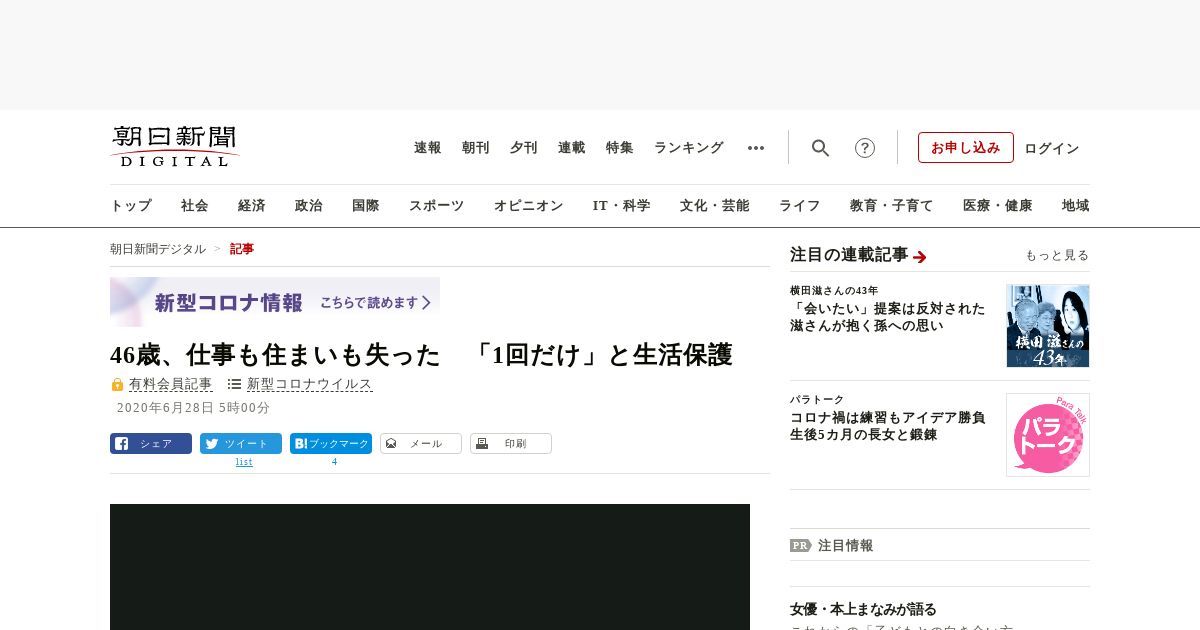Bookmark with Hatena ブックマーク button
This screenshot has width=1200, height=630.
[331, 444]
